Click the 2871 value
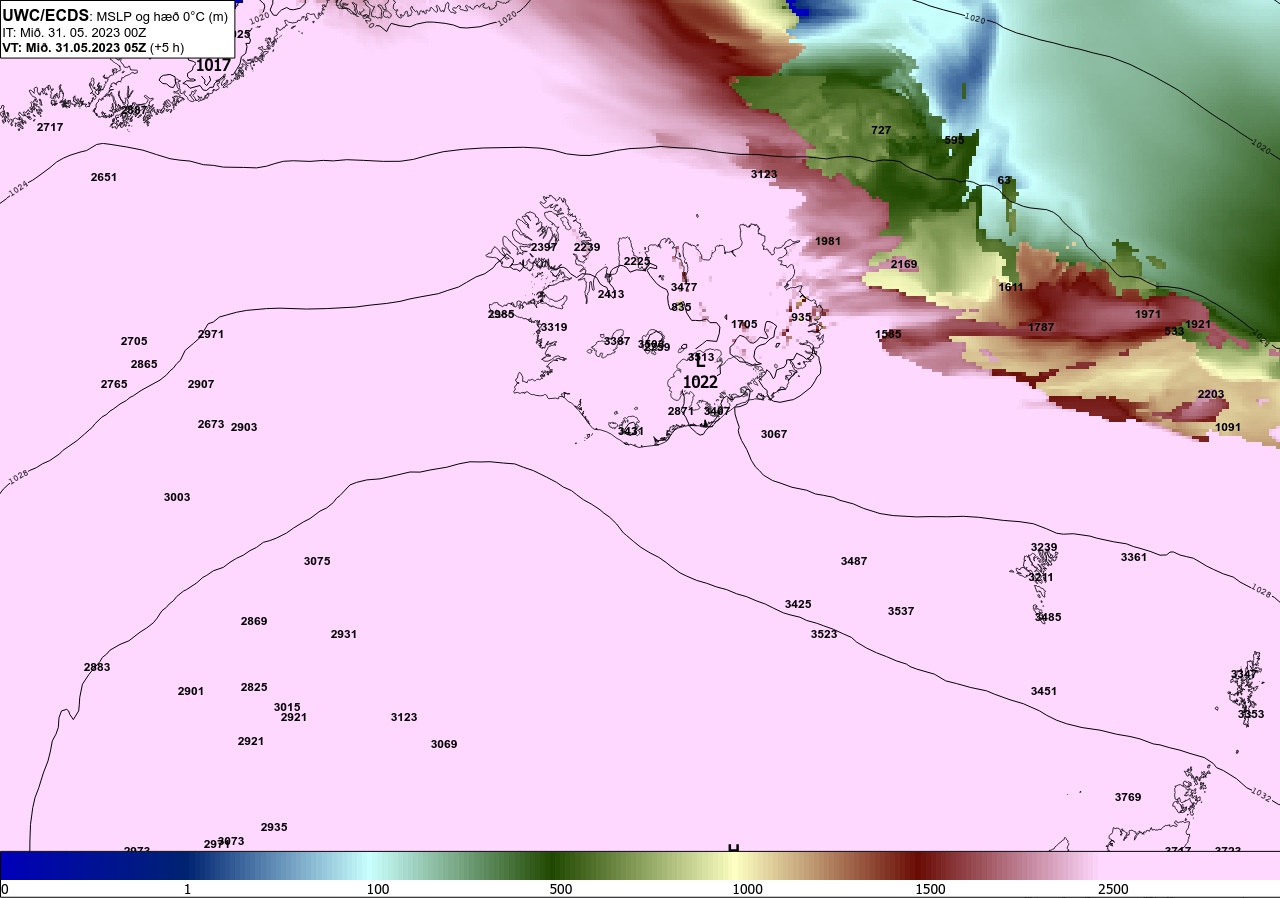This screenshot has height=898, width=1280. click(681, 411)
